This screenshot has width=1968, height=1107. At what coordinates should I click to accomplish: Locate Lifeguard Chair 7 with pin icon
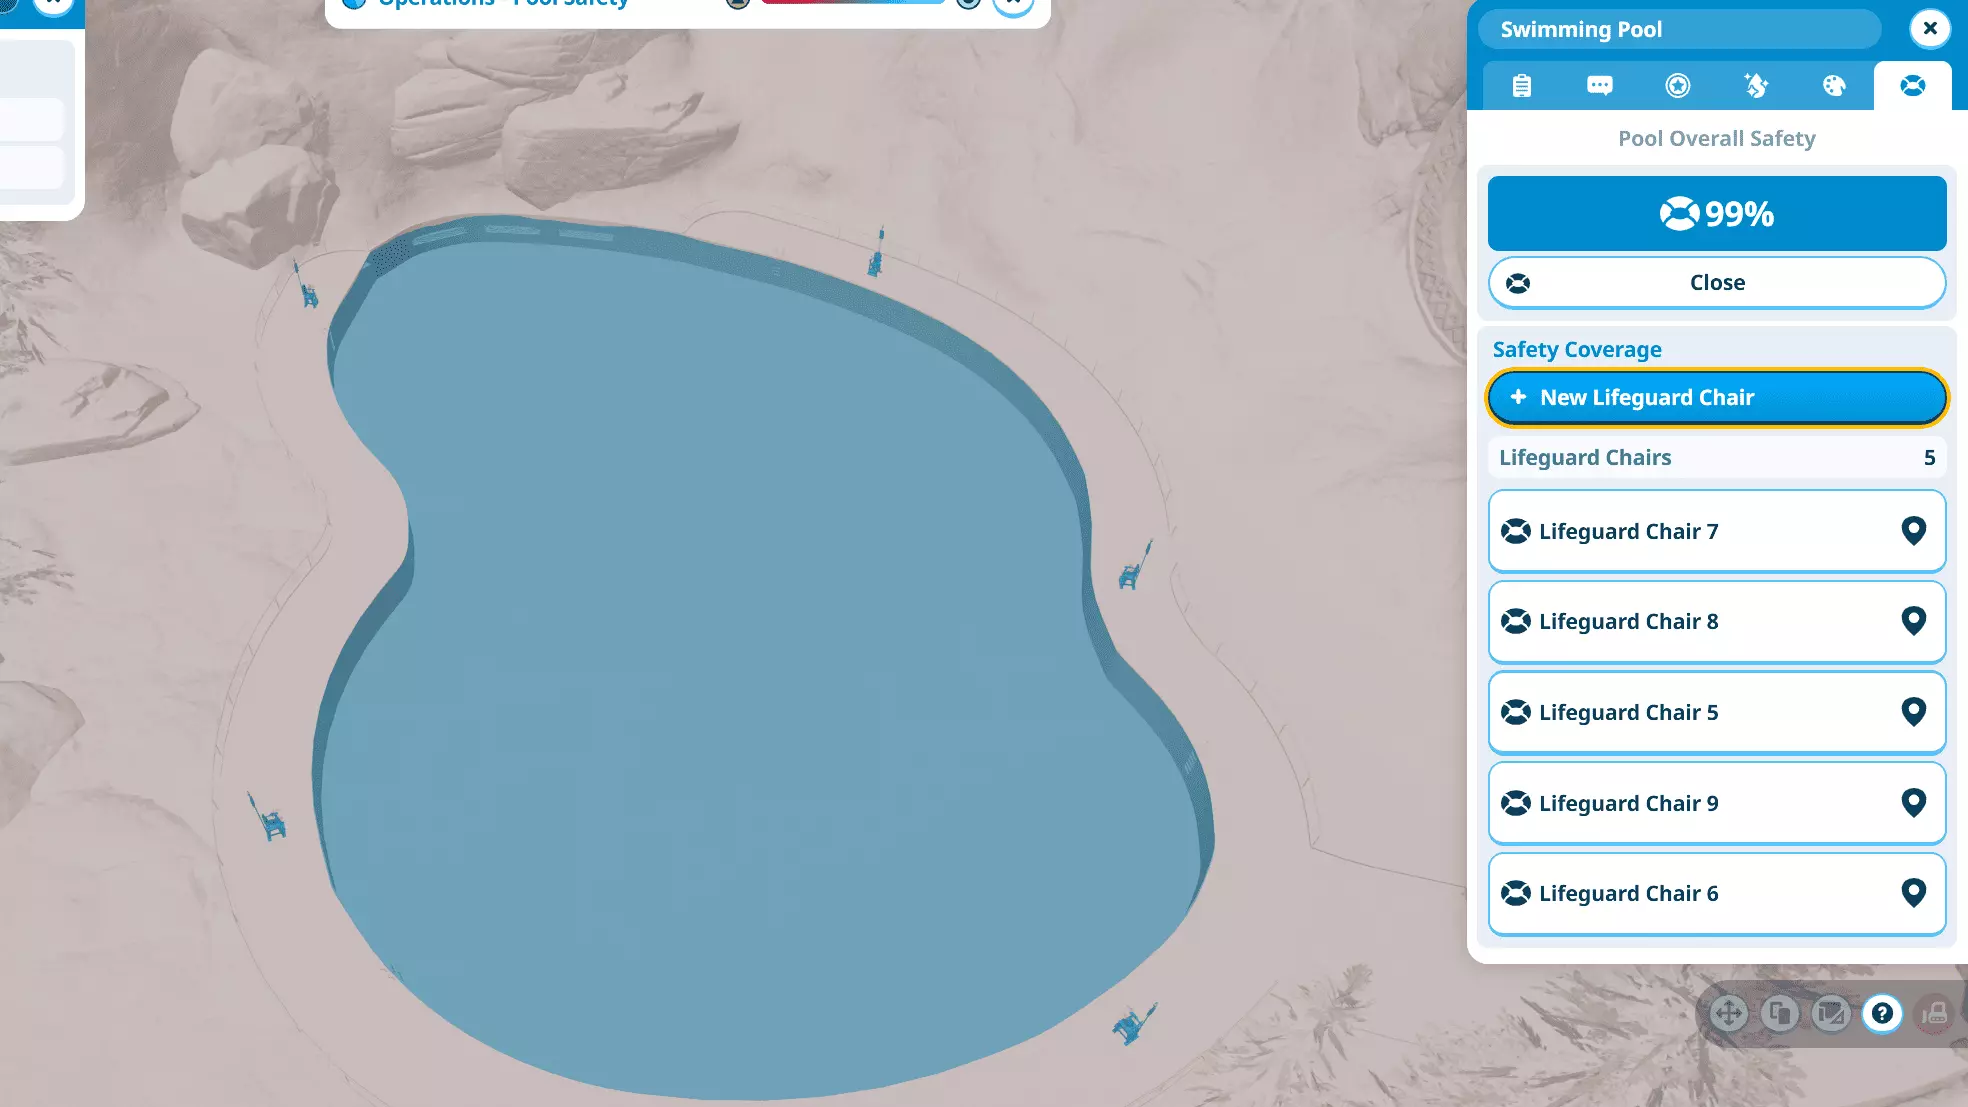pyautogui.click(x=1913, y=531)
